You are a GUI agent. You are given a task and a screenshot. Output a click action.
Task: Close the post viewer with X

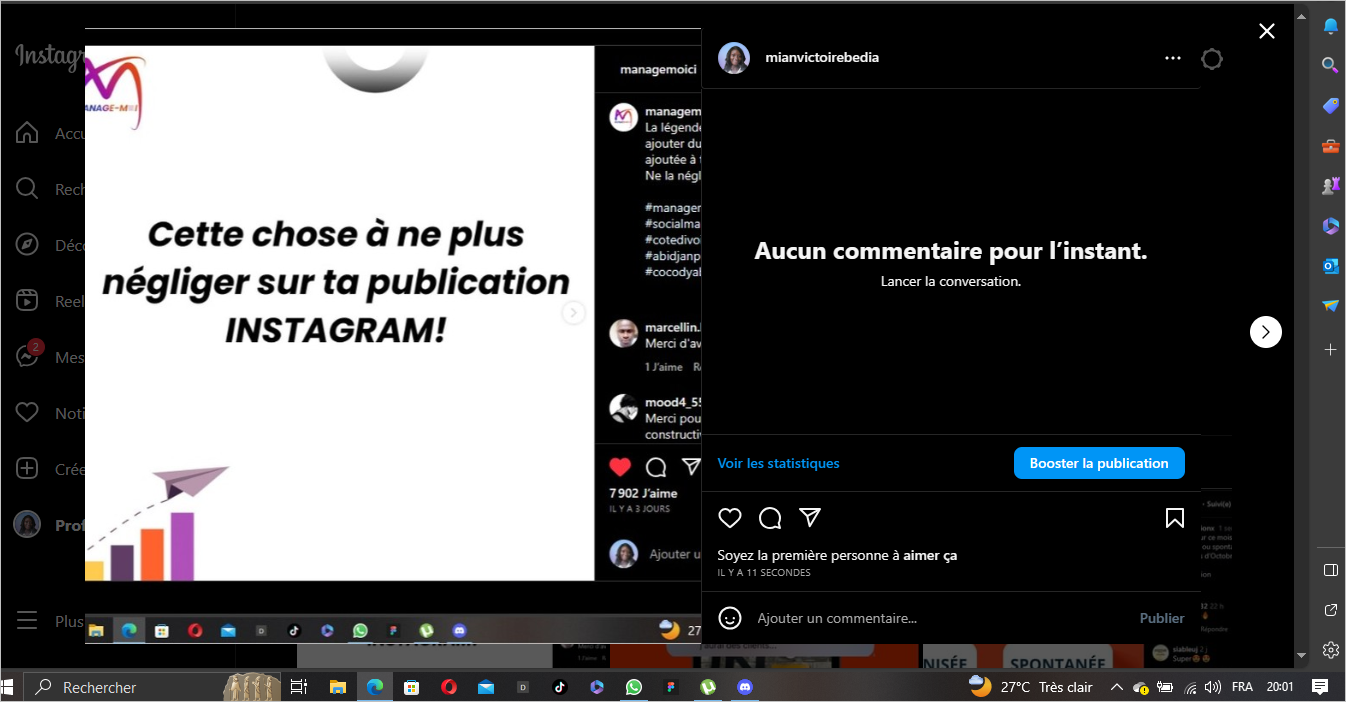(1266, 31)
